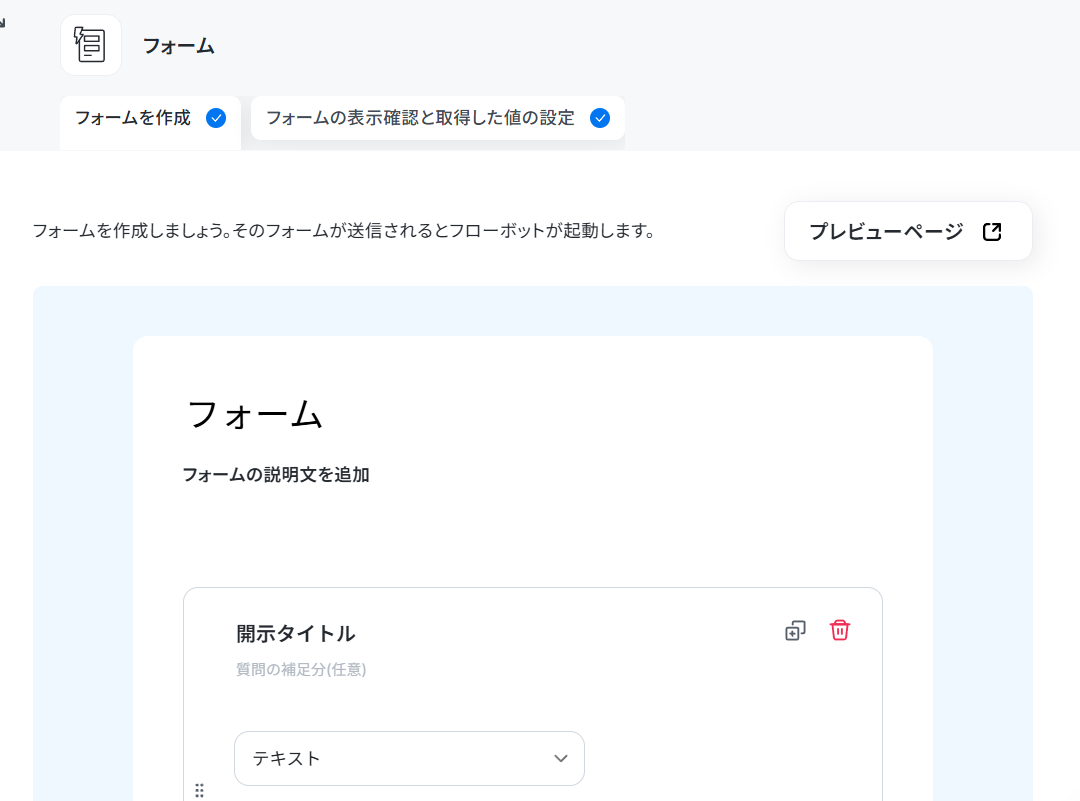Click the 質問の補足分(任意) placeholder field

[301, 669]
